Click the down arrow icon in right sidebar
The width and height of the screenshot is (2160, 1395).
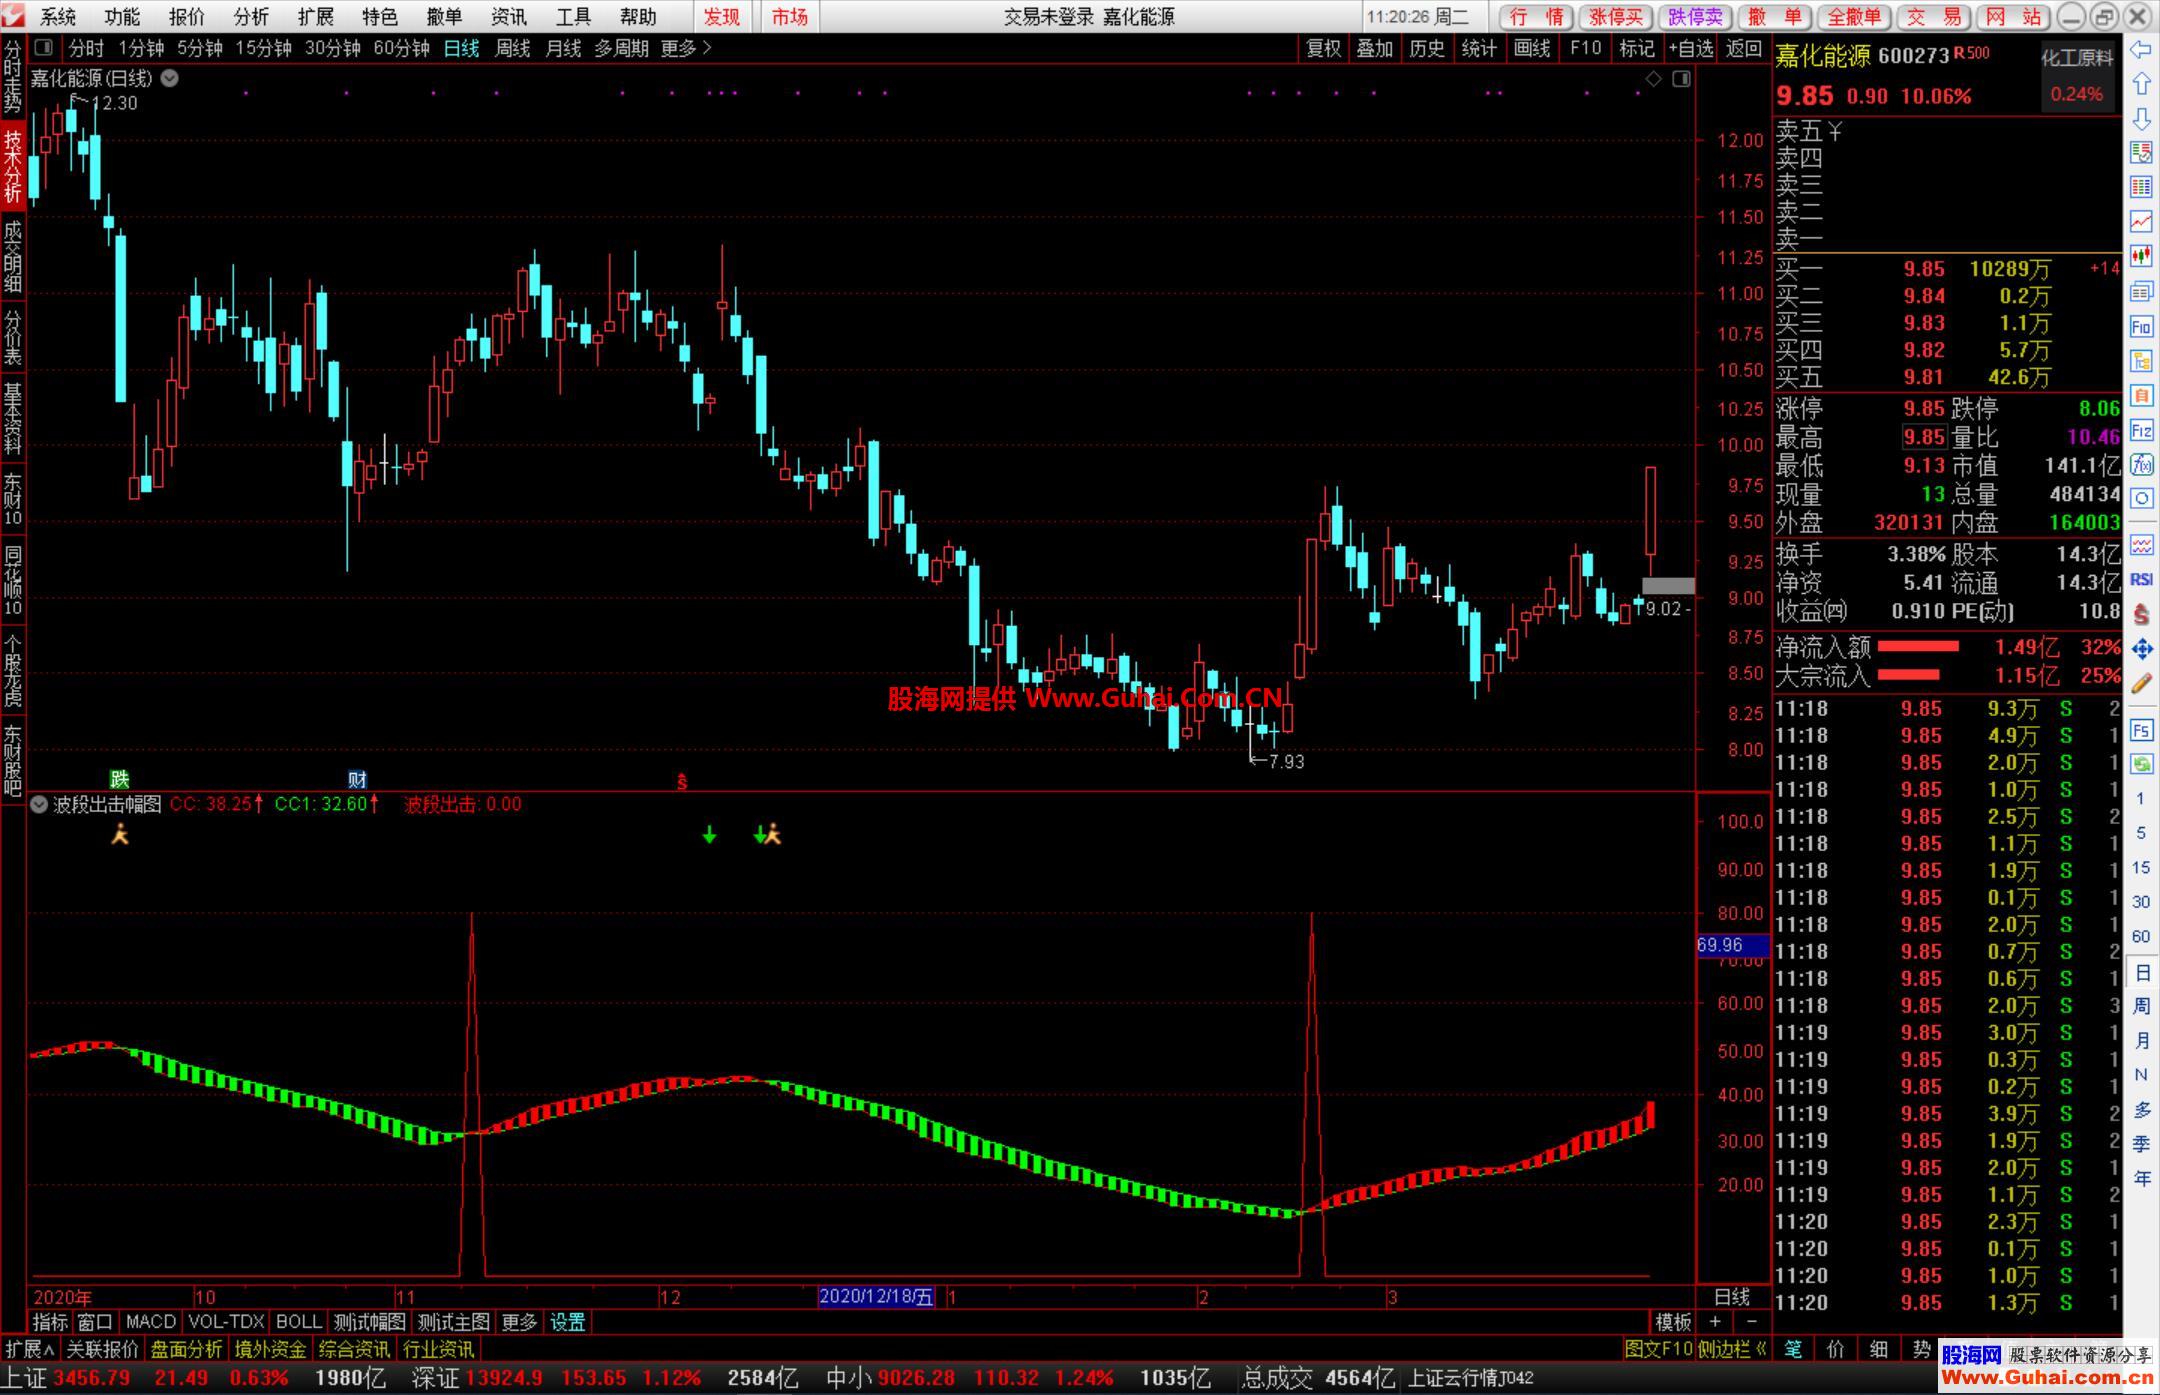pos(2141,118)
